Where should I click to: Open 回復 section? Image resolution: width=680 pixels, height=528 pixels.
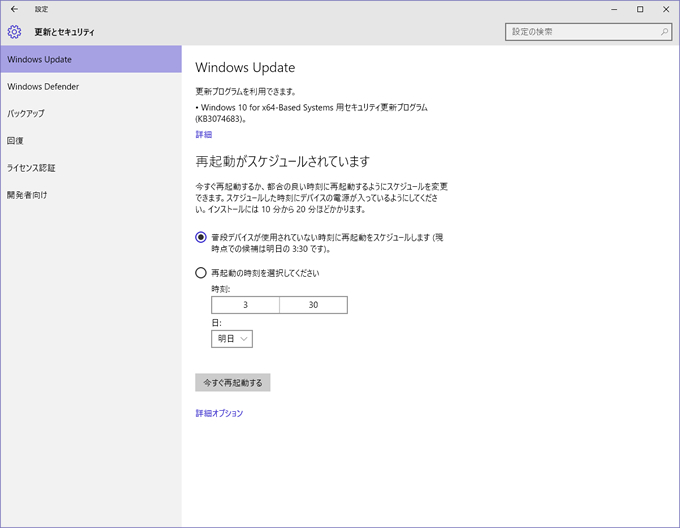click(x=91, y=141)
